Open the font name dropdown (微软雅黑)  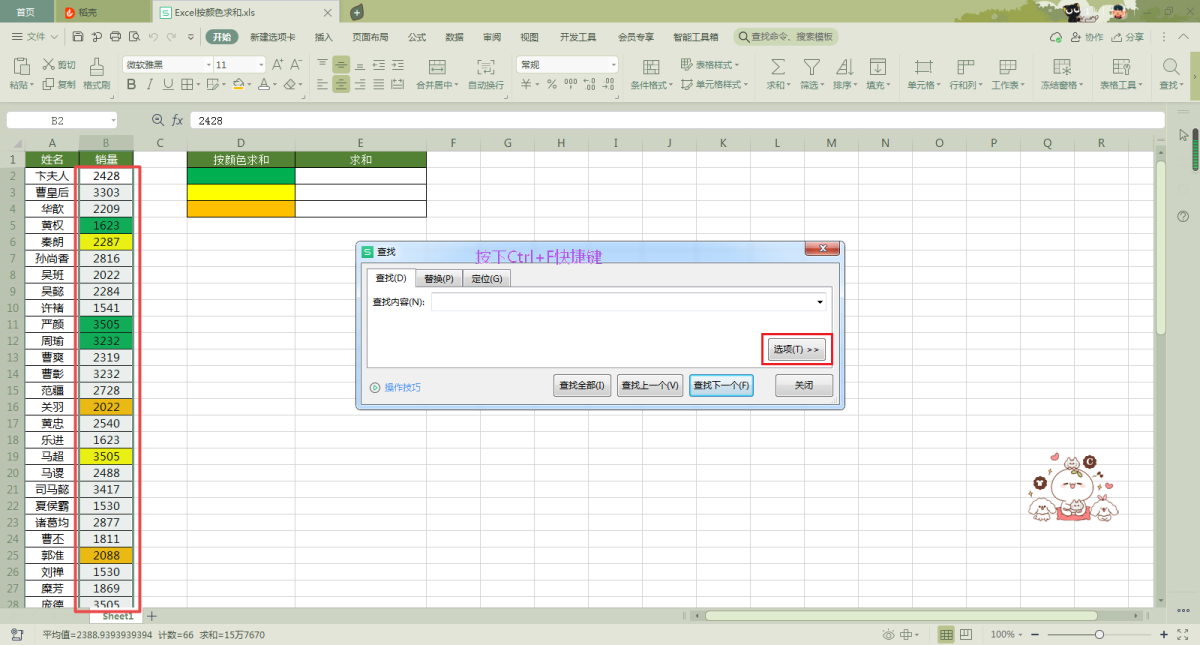(x=208, y=65)
